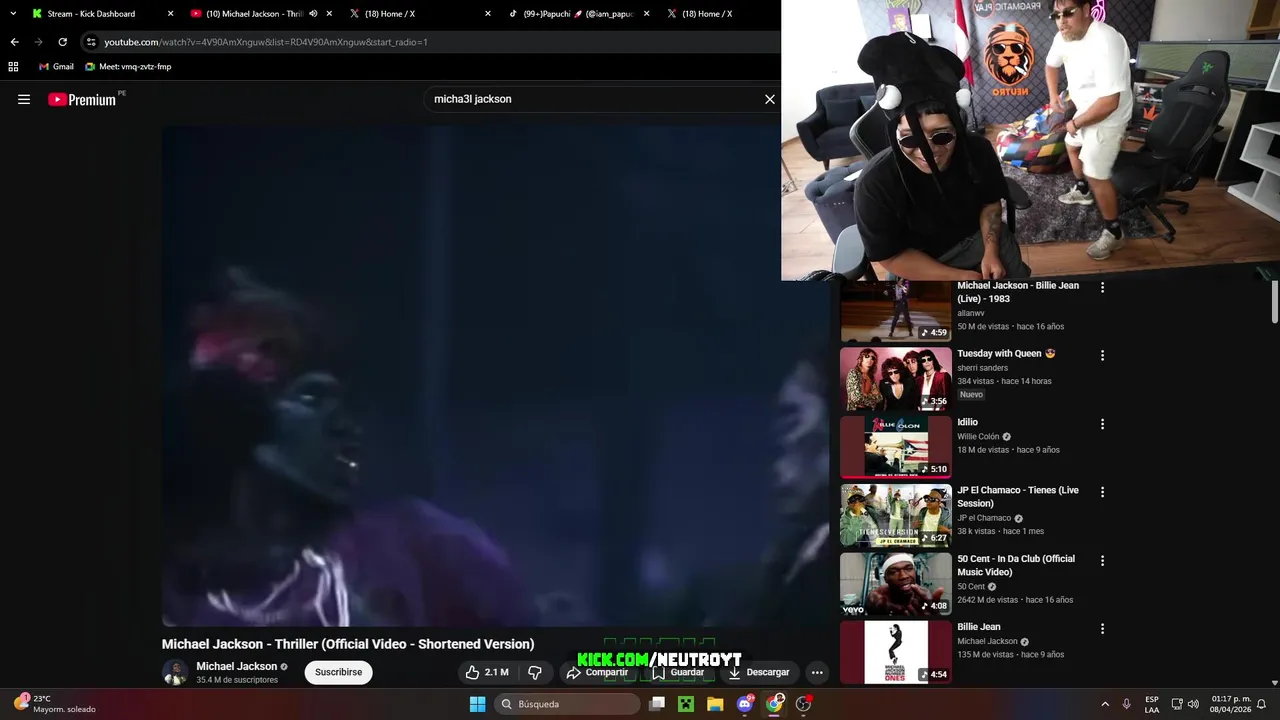Launch Minecraft from the taskbar

pos(686,704)
